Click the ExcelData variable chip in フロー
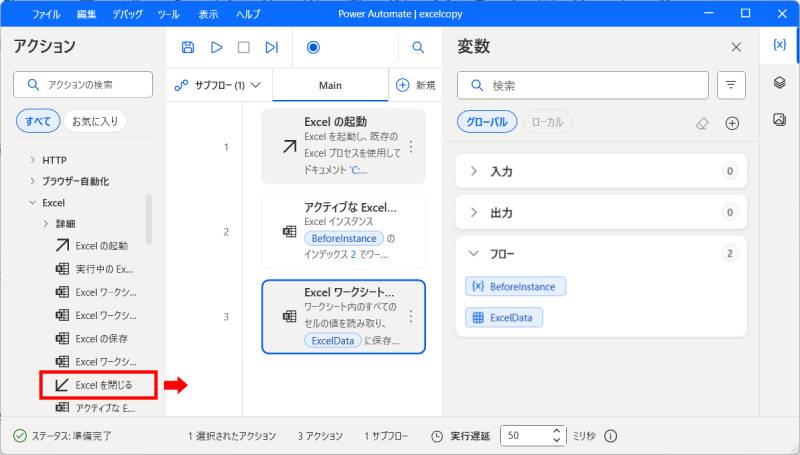The image size is (800, 455). pos(504,318)
